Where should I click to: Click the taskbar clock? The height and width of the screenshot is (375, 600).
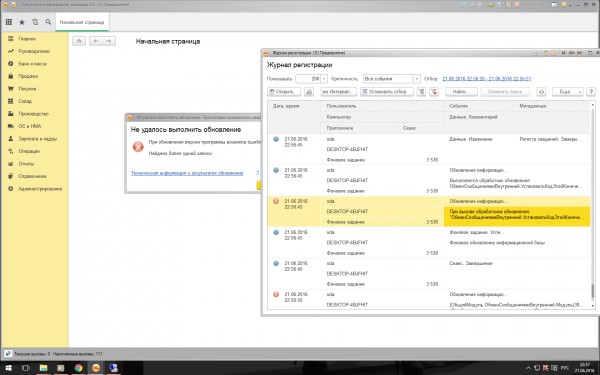tap(584, 368)
